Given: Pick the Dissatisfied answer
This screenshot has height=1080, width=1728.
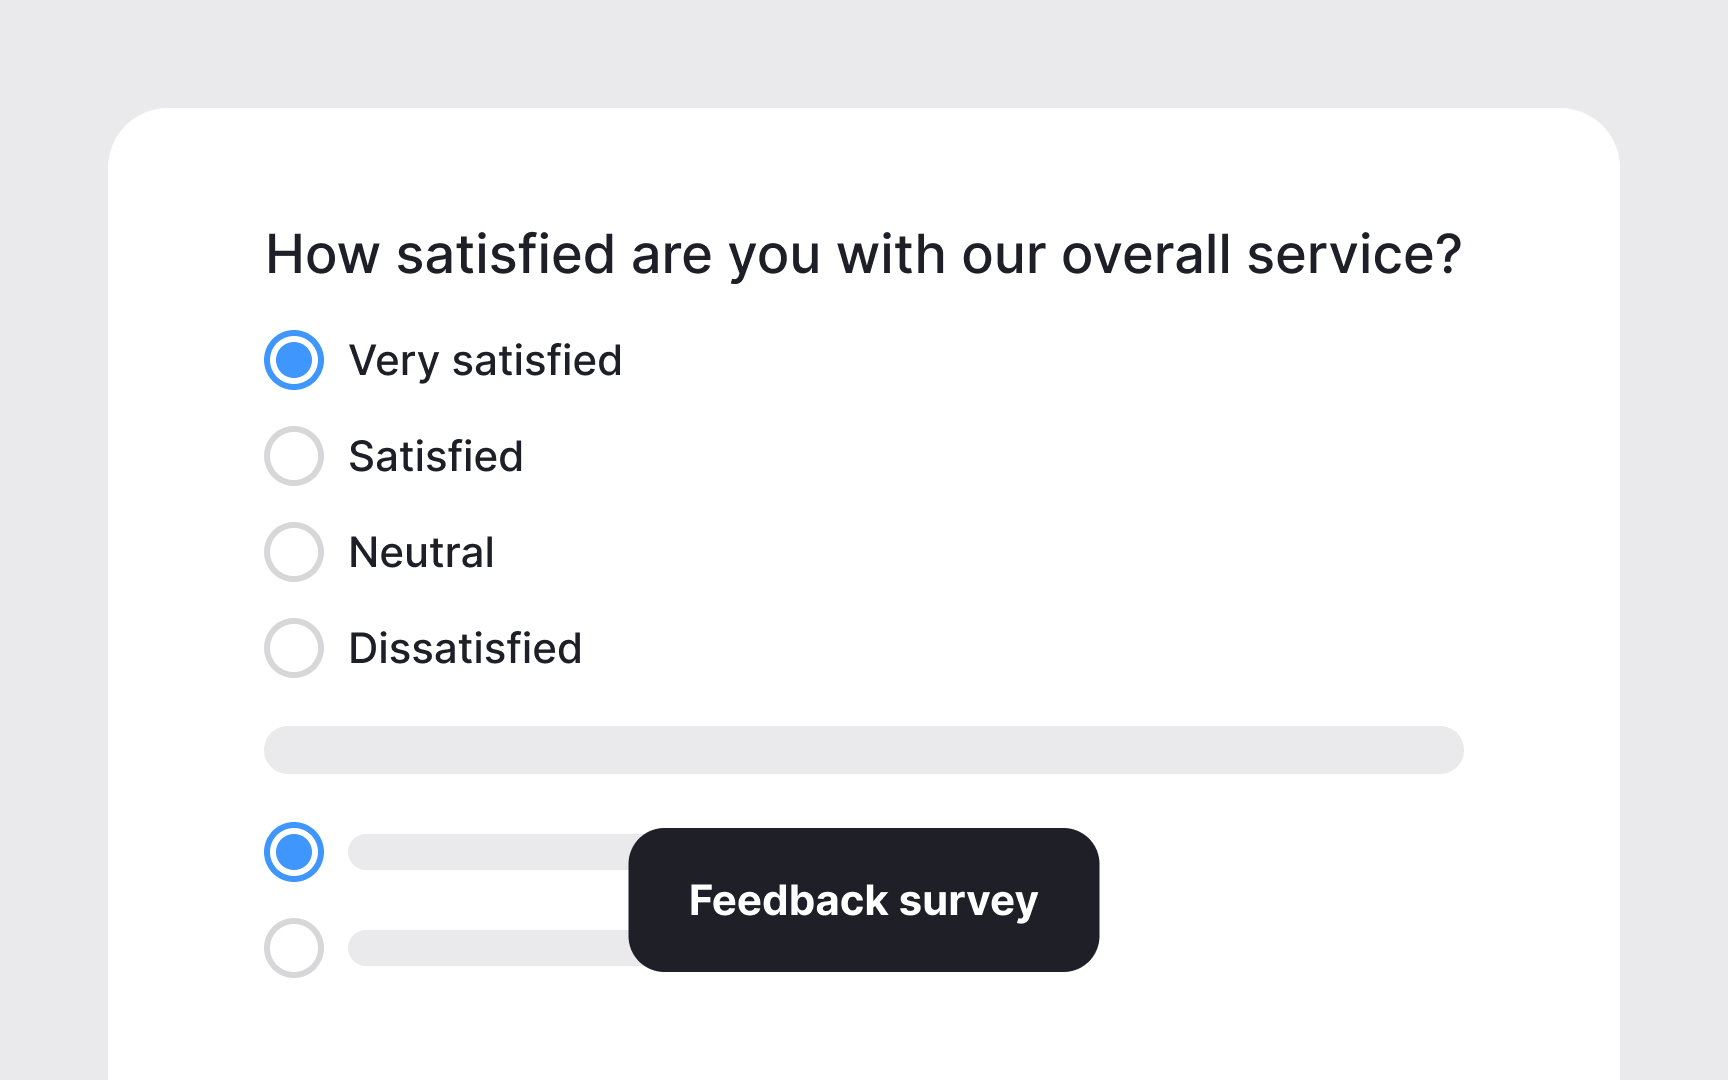Looking at the screenshot, I should [x=293, y=648].
